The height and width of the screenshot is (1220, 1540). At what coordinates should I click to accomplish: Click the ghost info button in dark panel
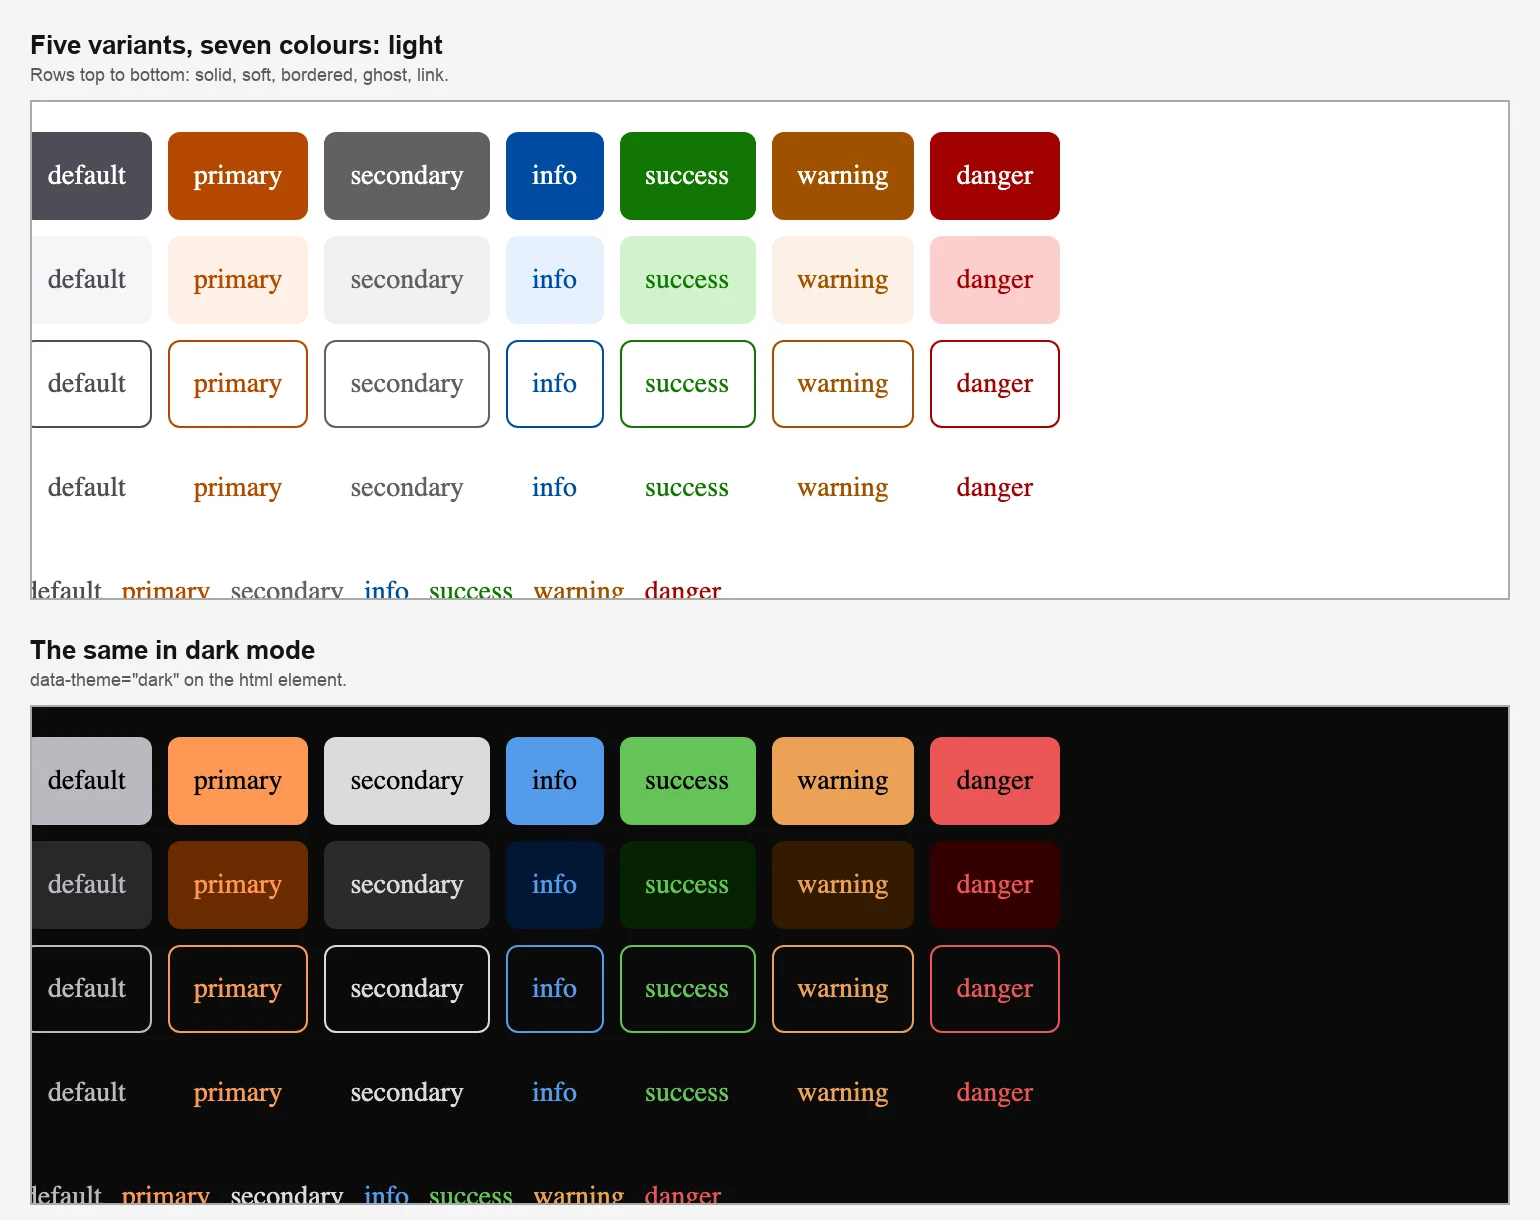(555, 1093)
